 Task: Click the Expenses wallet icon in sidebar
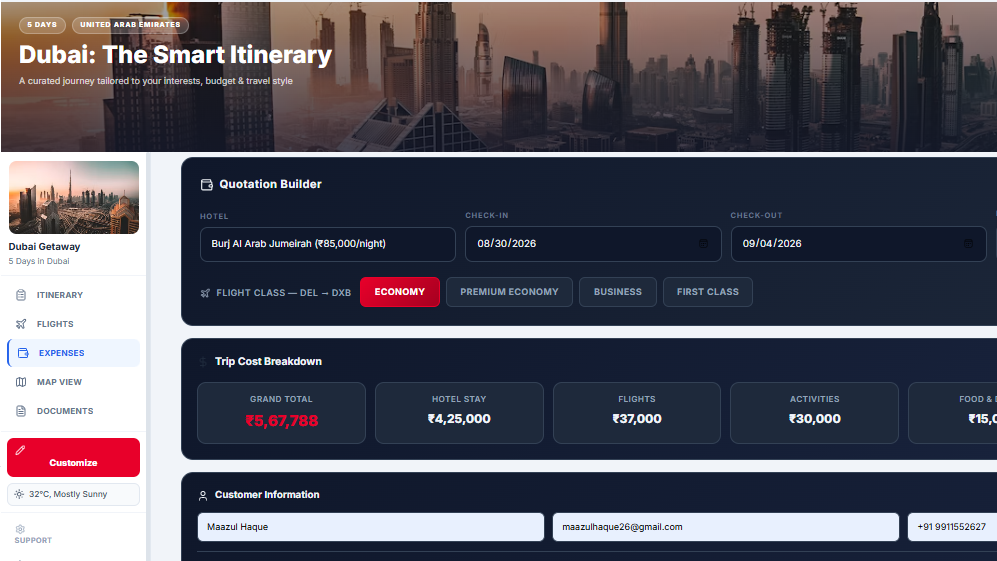tap(24, 353)
